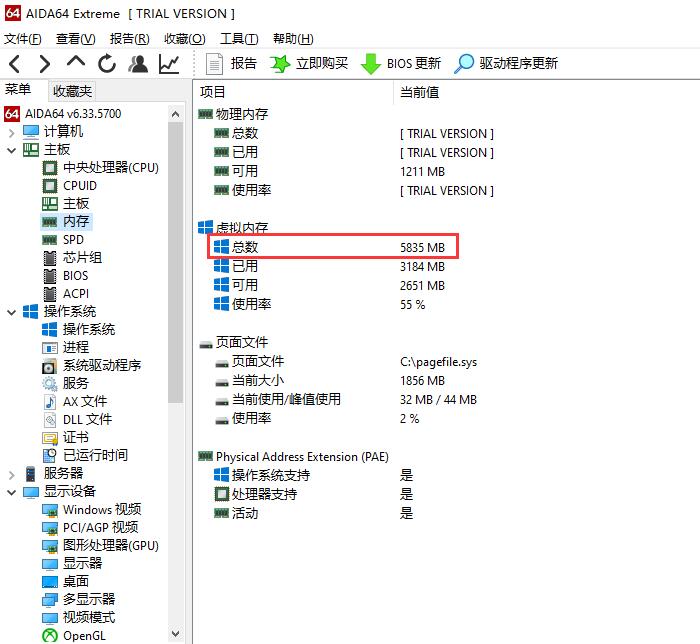Select SPD tree item
Screen dimensions: 700x644
tap(63, 240)
